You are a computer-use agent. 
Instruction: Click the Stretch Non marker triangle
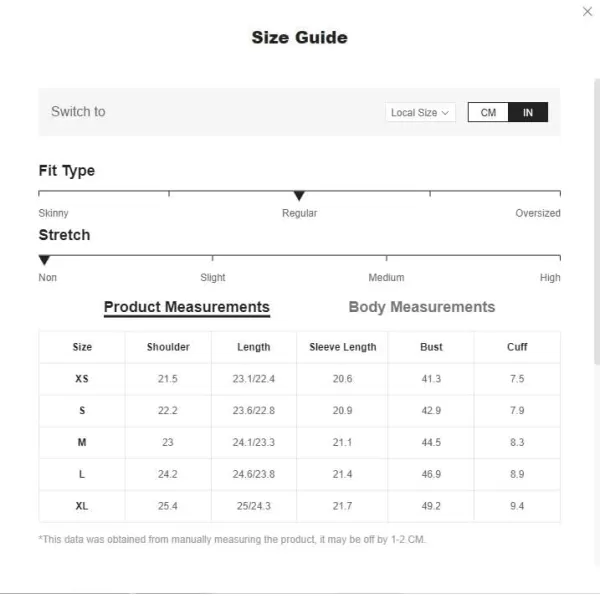click(x=44, y=260)
